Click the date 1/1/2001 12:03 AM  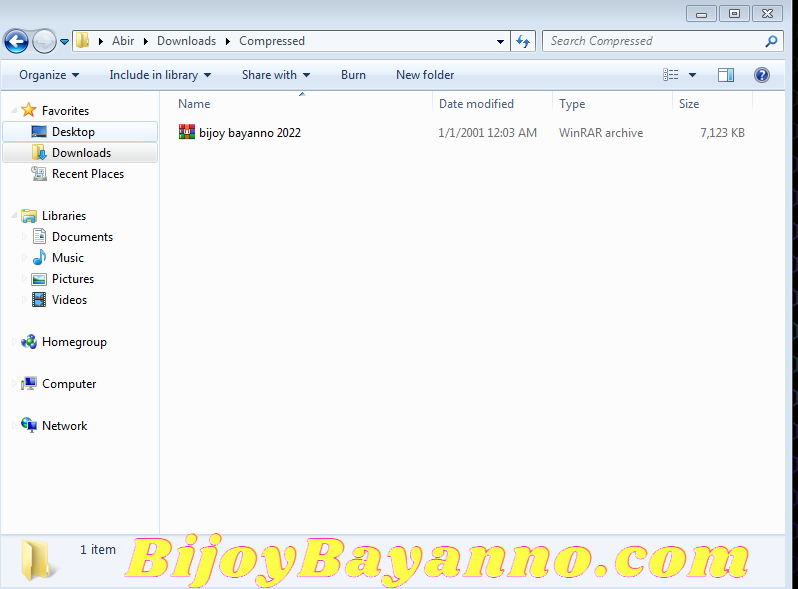pyautogui.click(x=488, y=133)
